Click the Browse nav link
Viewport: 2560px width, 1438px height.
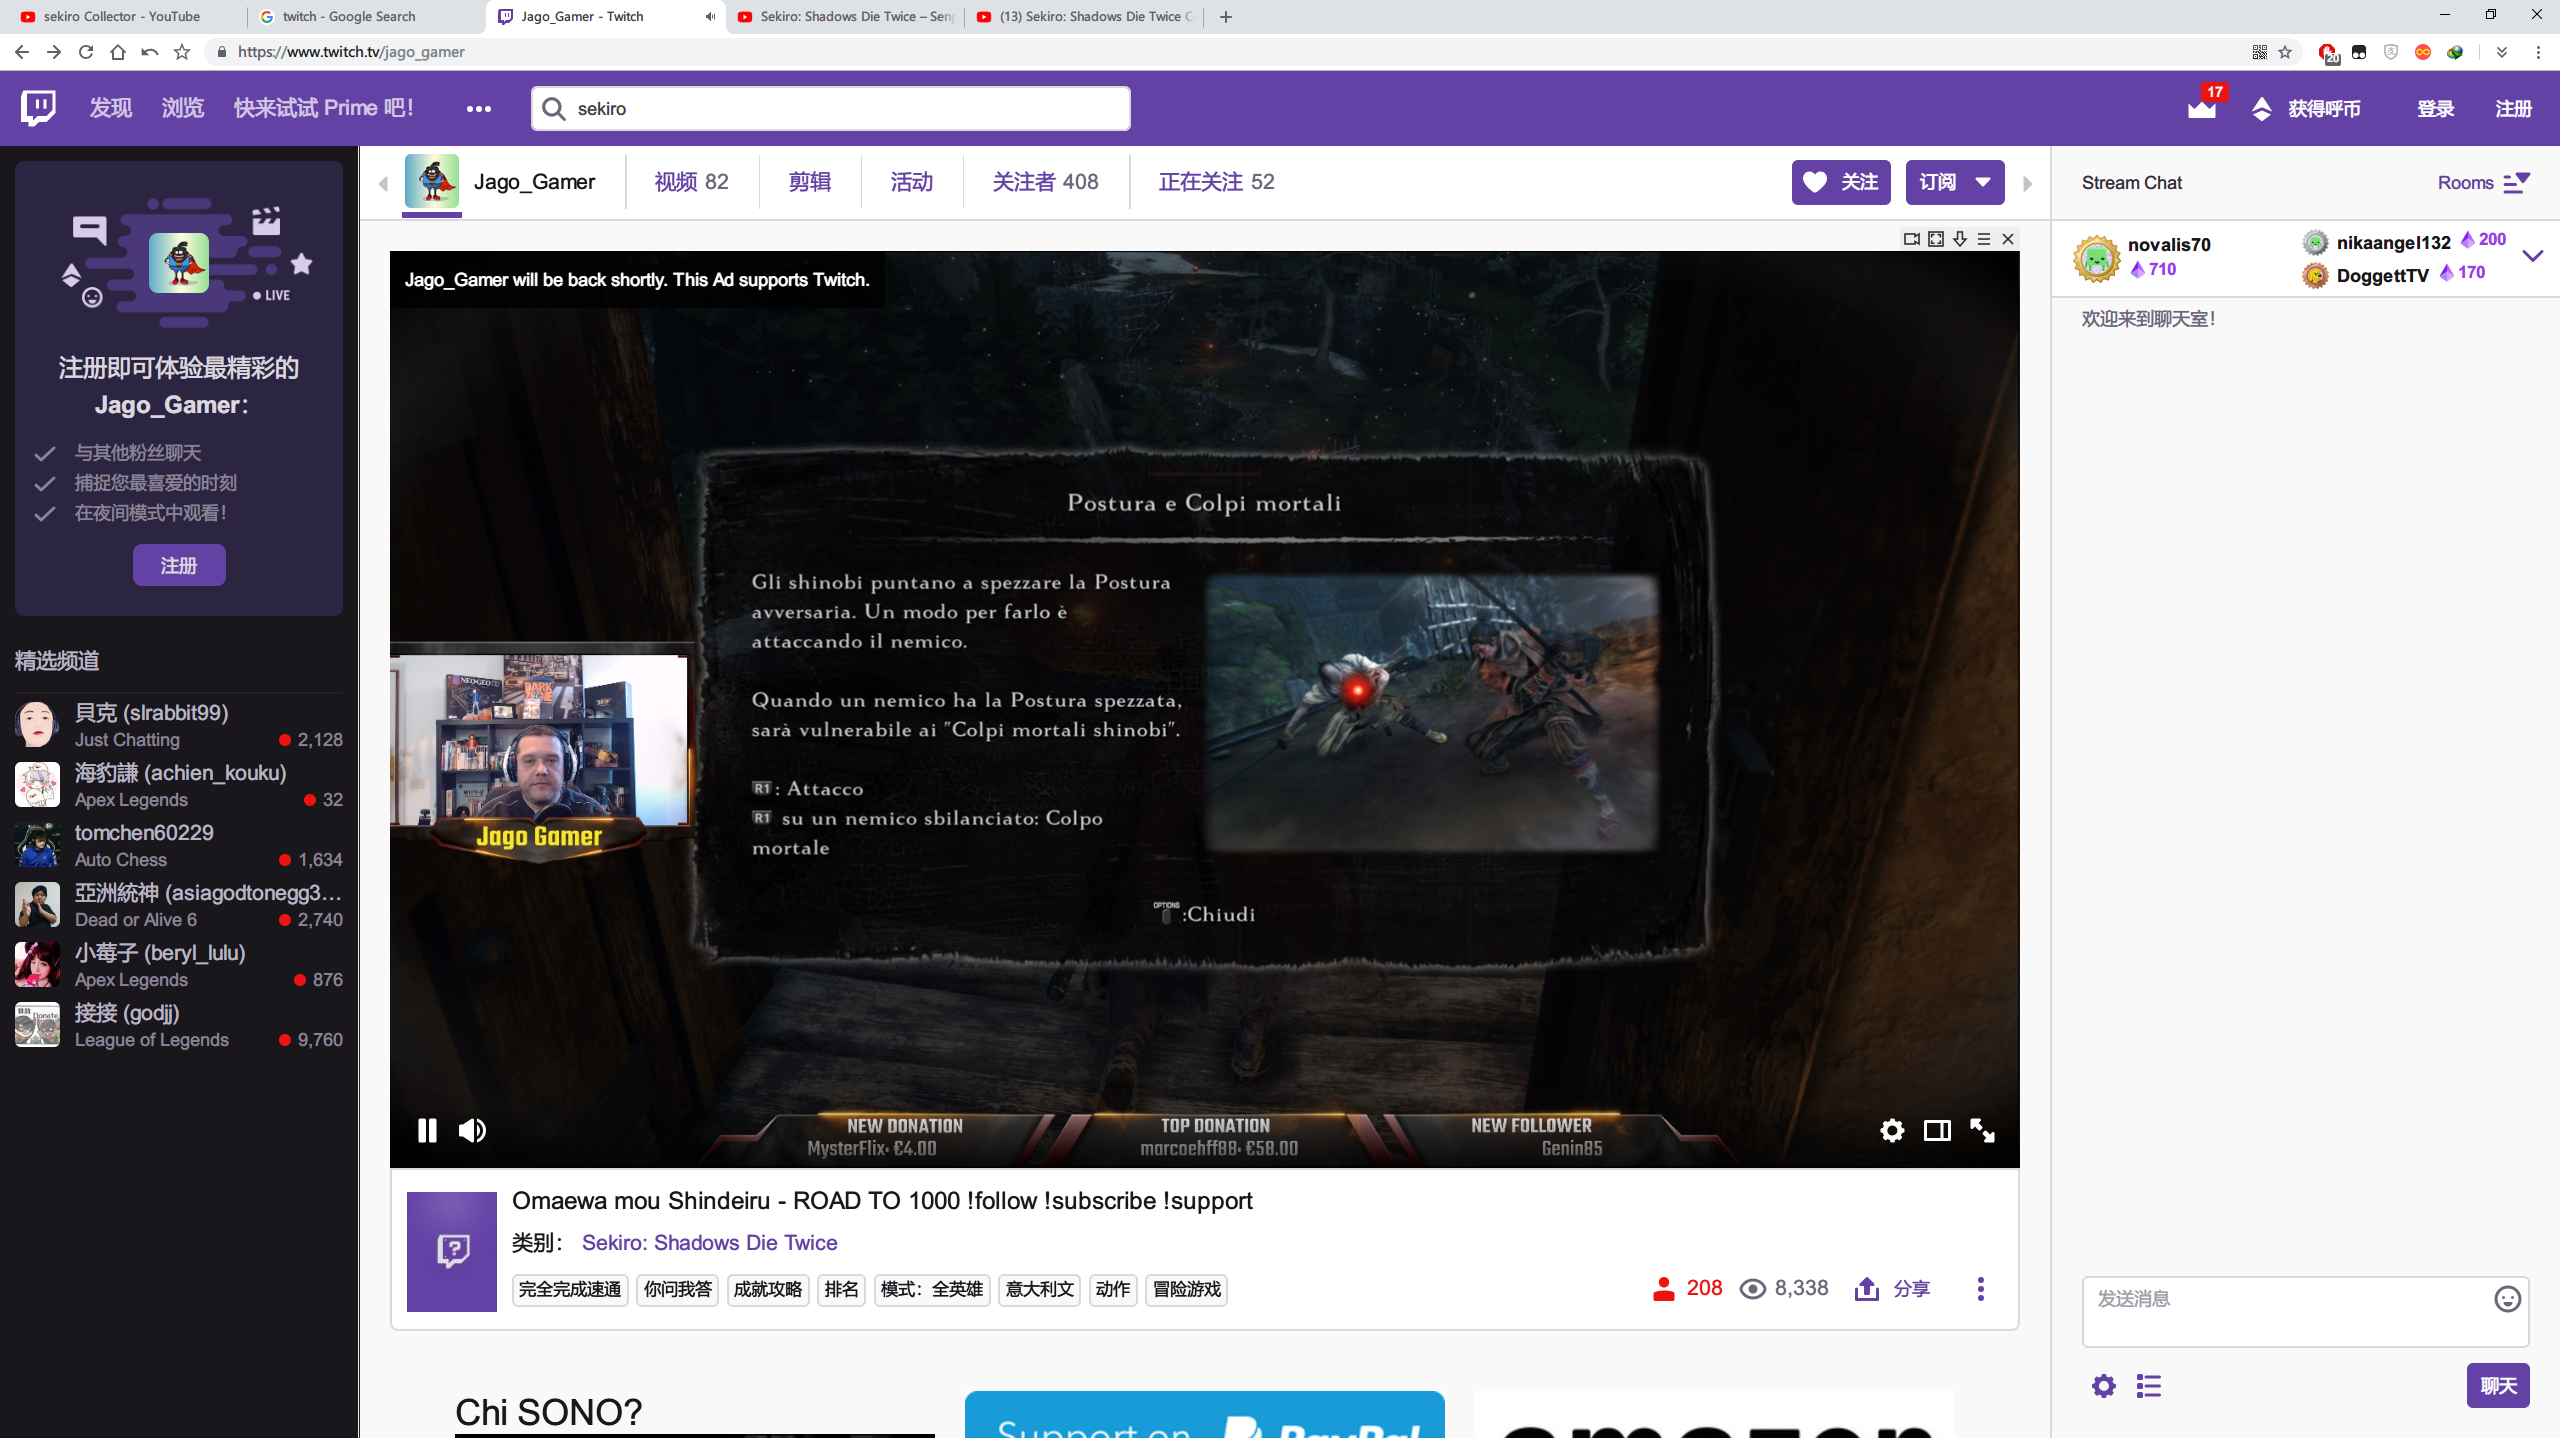(x=183, y=108)
